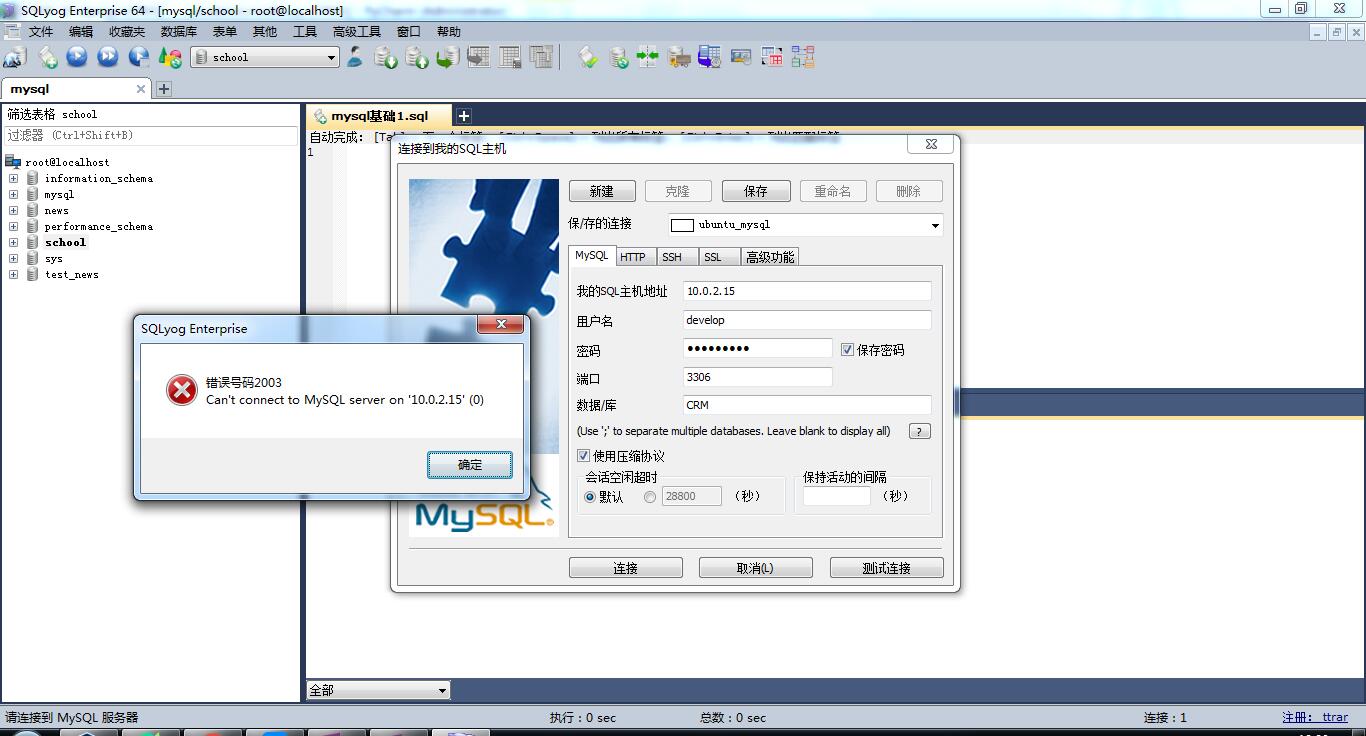Switch to the 高级功能 tab
The width and height of the screenshot is (1366, 736).
click(x=770, y=257)
